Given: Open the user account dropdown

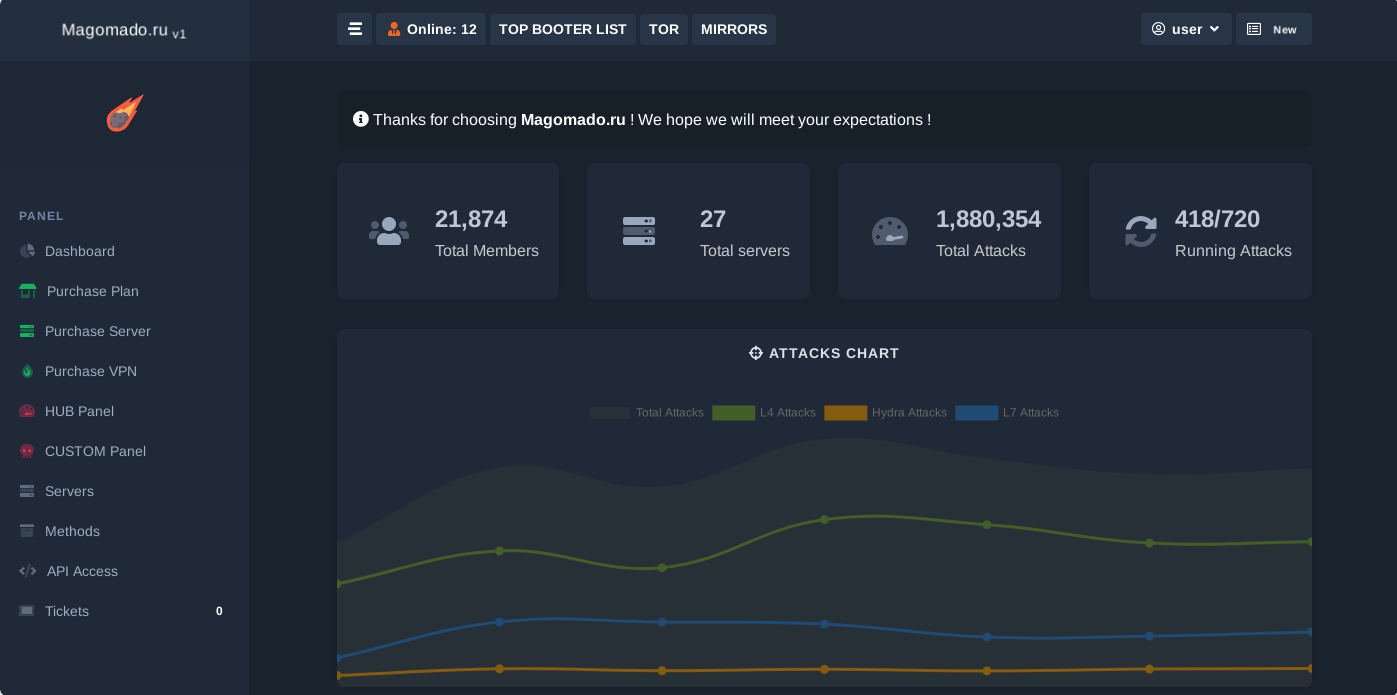Looking at the screenshot, I should coord(1186,29).
